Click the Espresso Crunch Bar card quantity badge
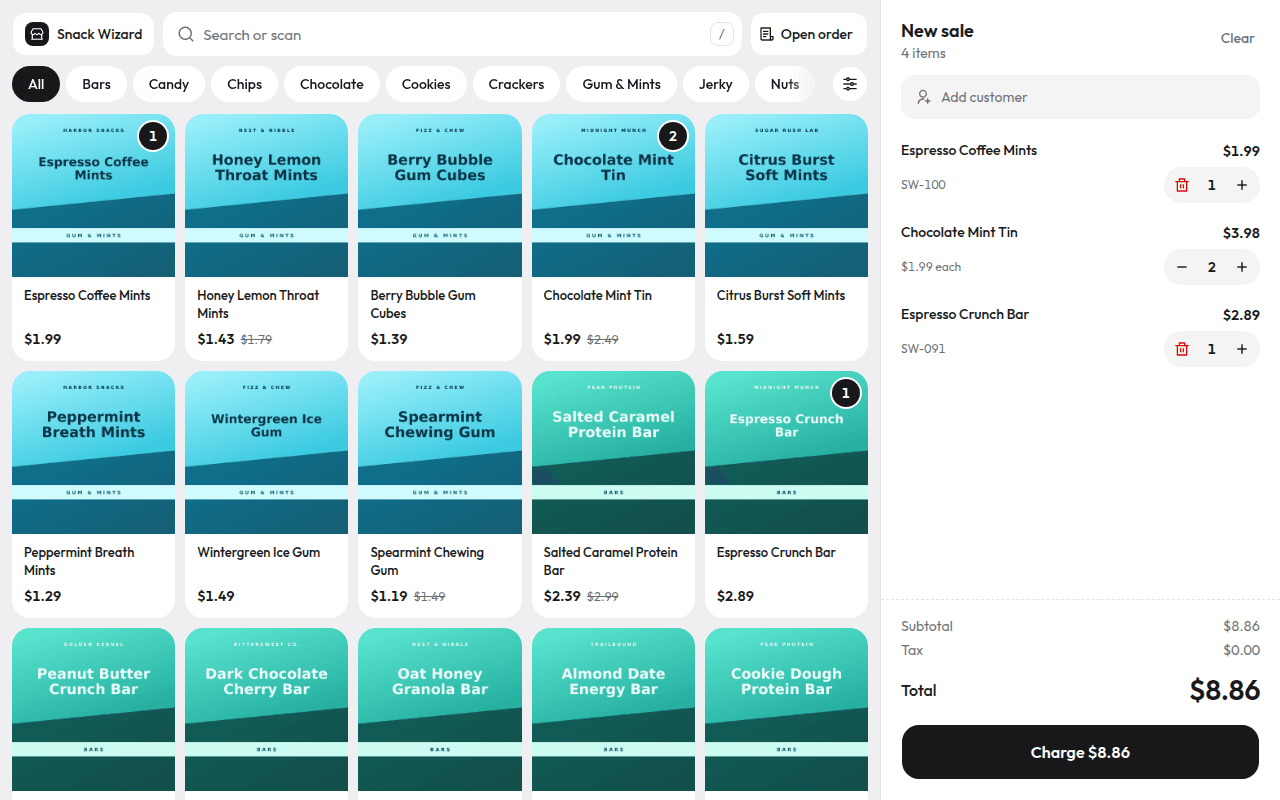Viewport: 1280px width, 800px height. point(845,393)
